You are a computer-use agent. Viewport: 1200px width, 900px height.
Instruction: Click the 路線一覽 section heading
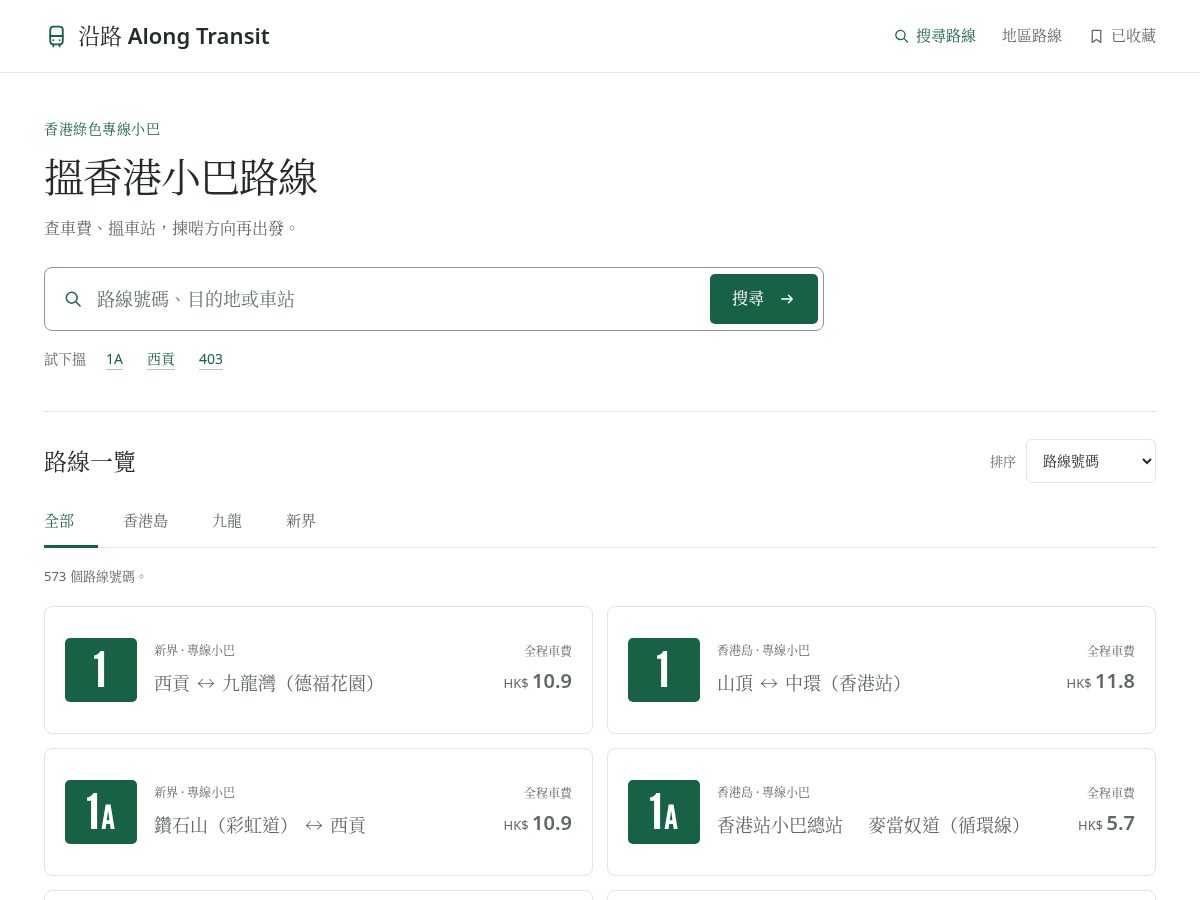pos(90,462)
